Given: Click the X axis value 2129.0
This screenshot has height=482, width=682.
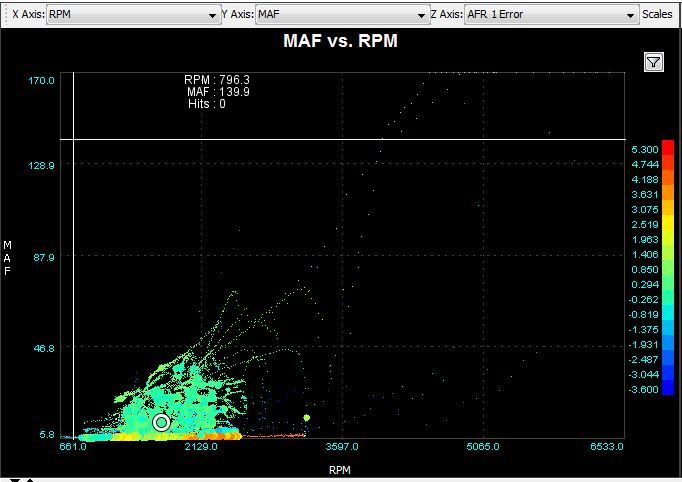Looking at the screenshot, I should (201, 446).
